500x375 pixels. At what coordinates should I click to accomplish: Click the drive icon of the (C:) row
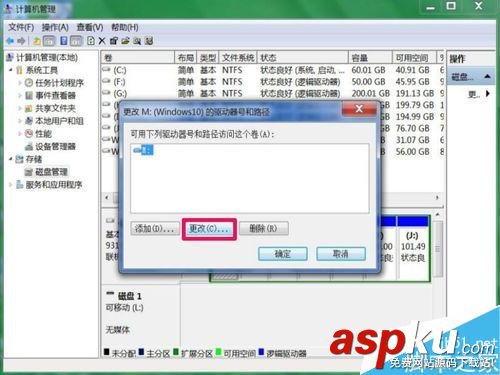[106, 70]
